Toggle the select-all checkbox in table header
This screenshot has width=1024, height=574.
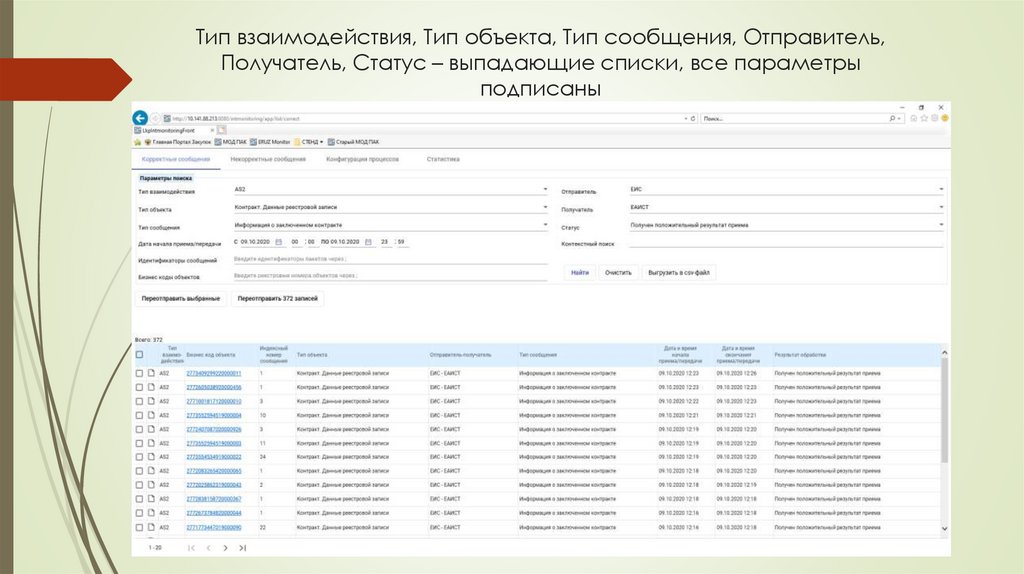pos(139,355)
